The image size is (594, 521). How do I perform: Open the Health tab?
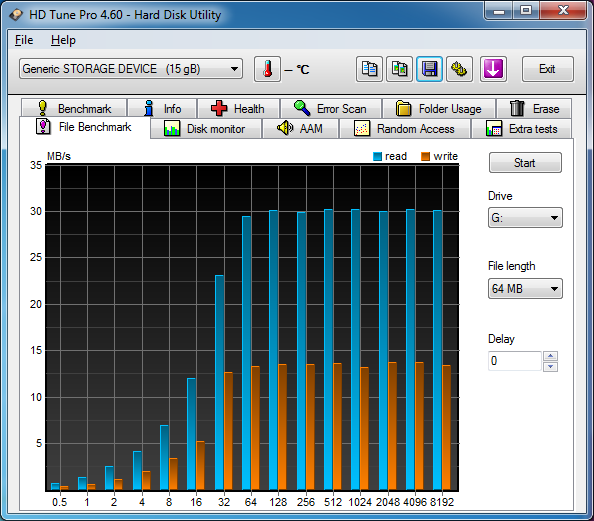click(238, 109)
